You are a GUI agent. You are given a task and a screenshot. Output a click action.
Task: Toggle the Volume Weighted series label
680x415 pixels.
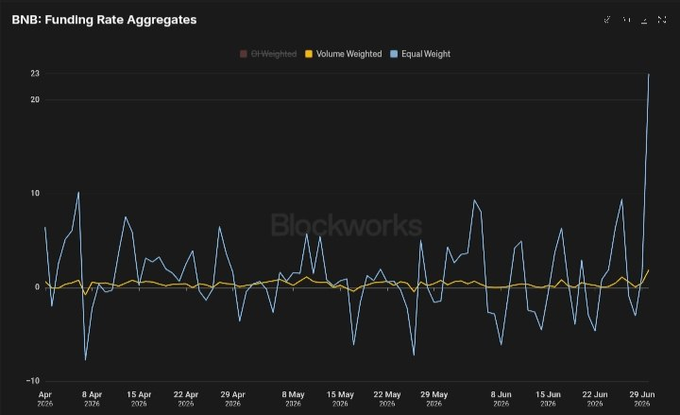point(349,54)
